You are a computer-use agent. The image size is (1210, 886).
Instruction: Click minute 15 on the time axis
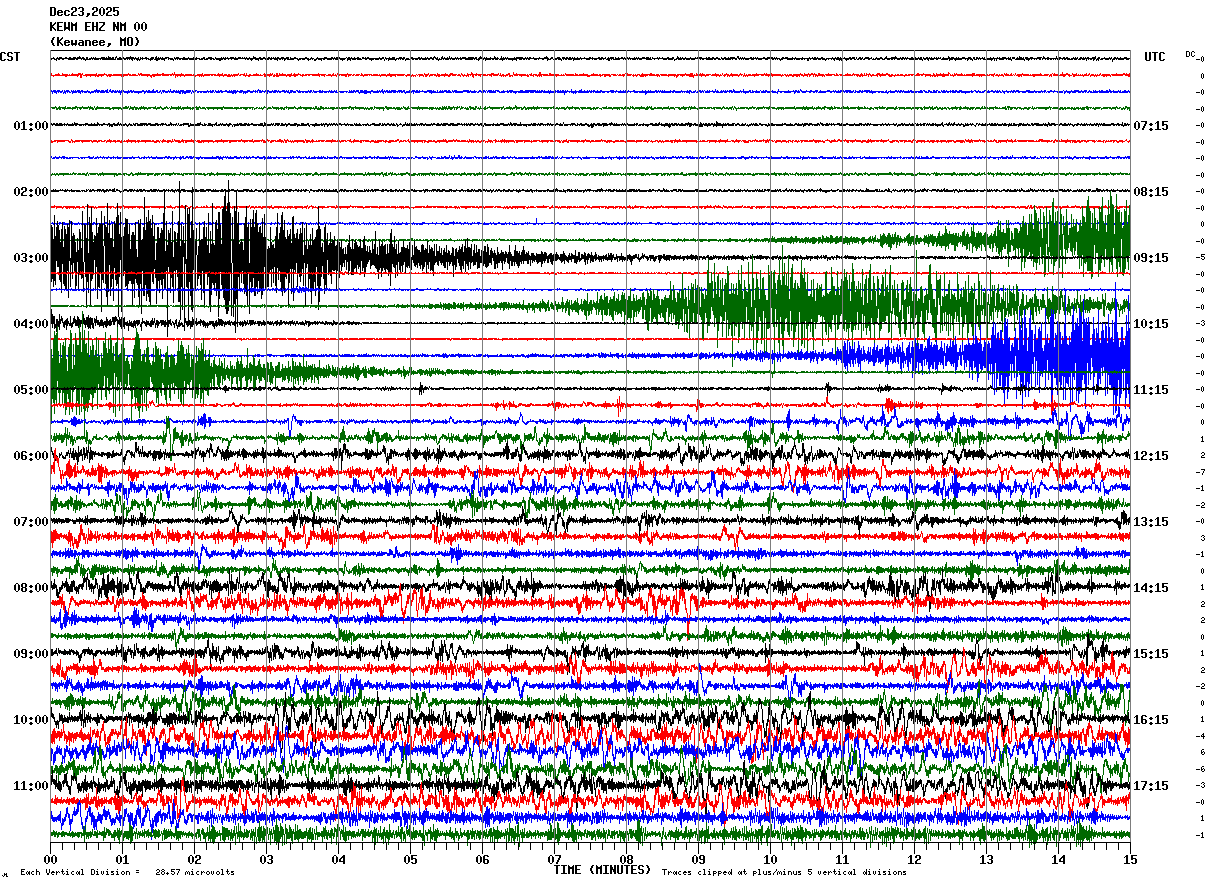pos(1130,859)
